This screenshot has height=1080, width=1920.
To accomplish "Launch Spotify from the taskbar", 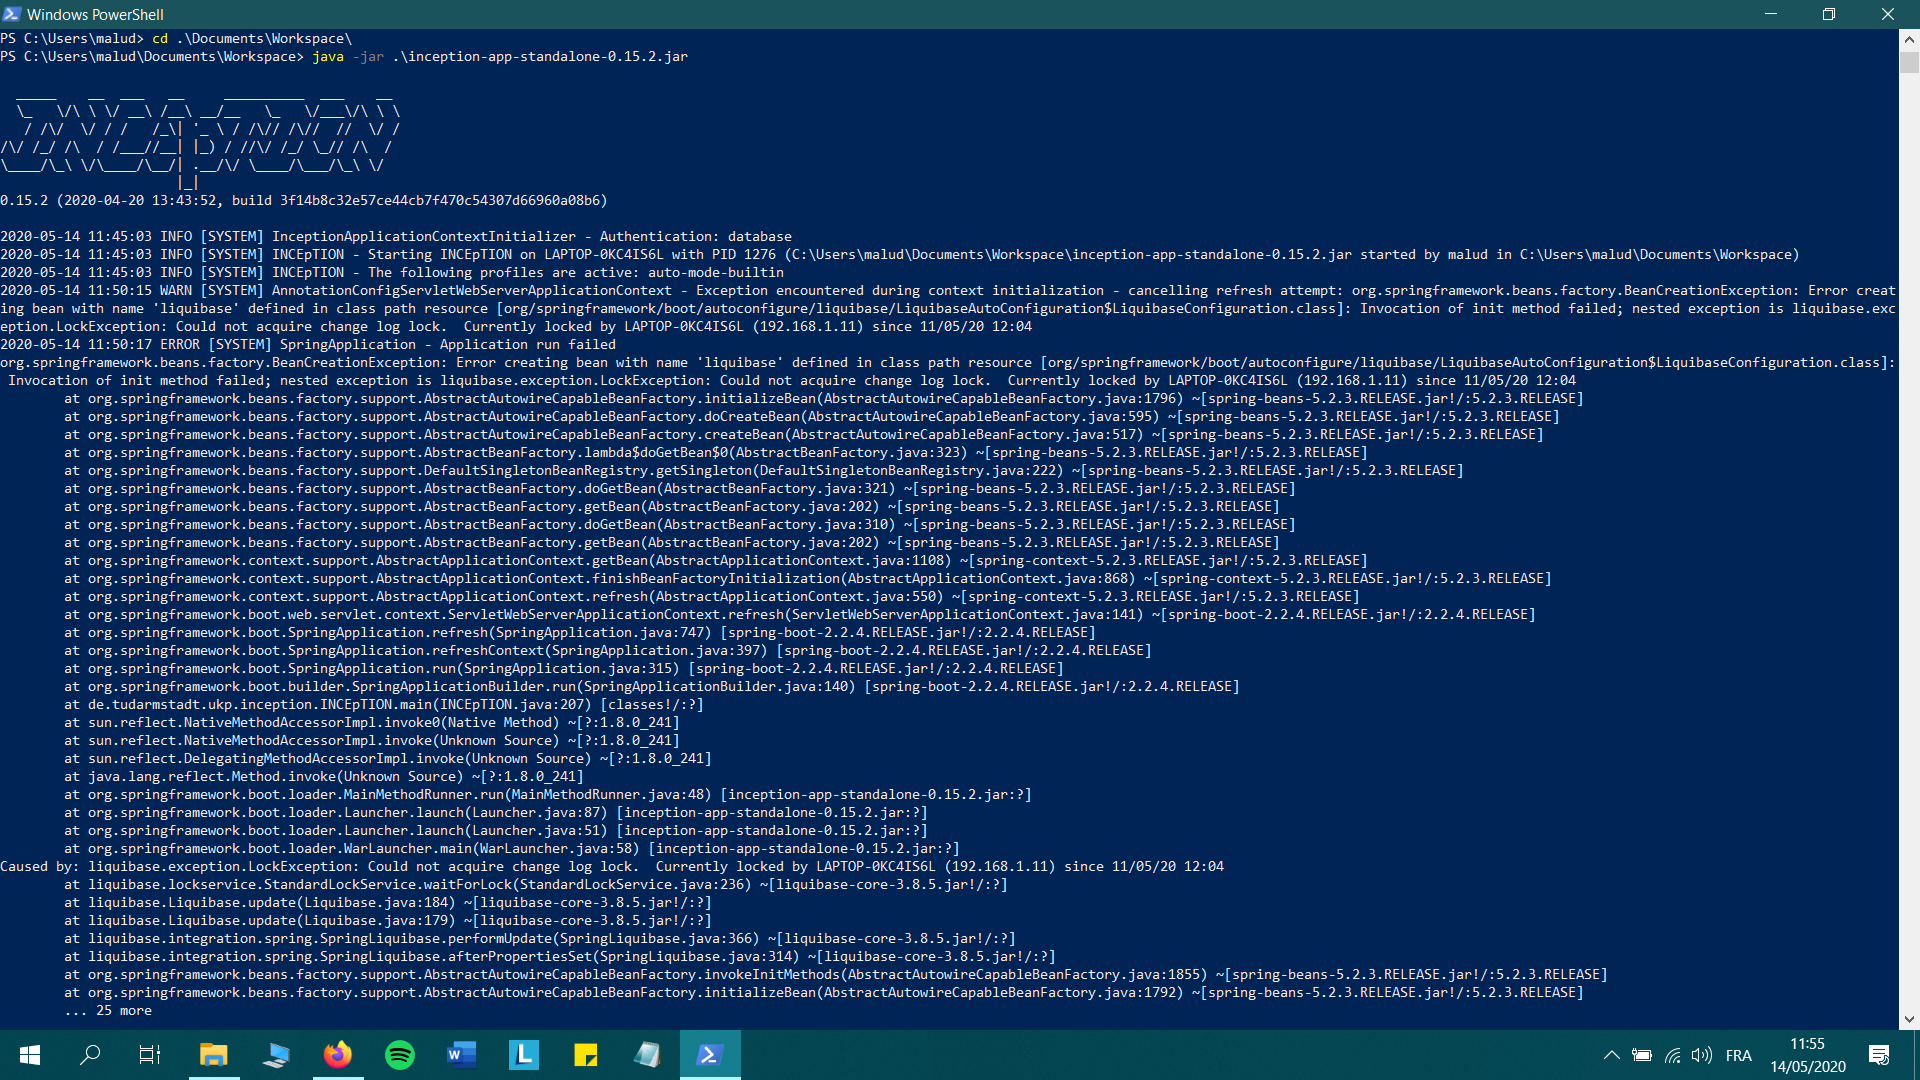I will point(399,1055).
